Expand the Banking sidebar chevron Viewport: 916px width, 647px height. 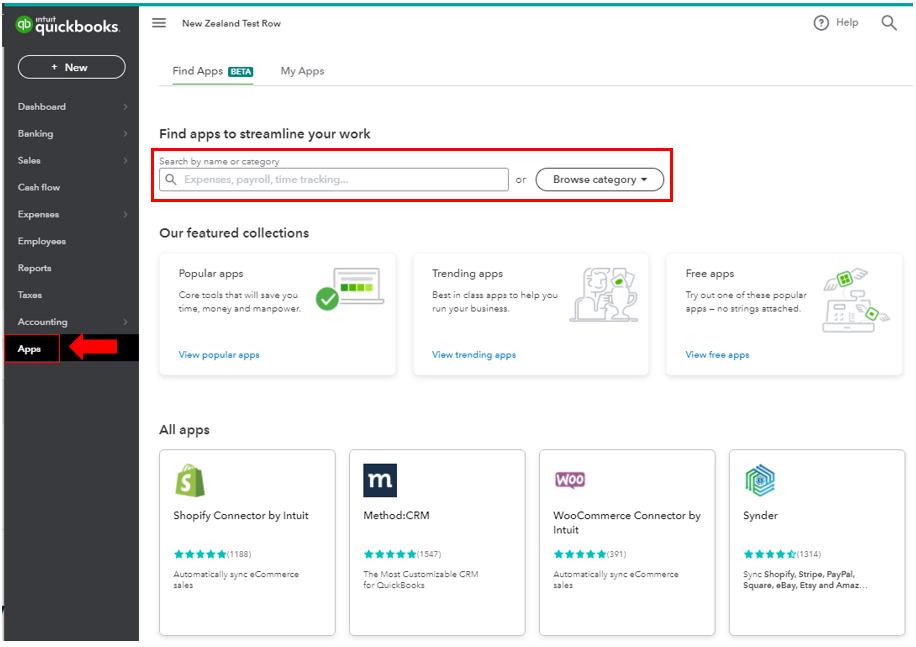(x=126, y=134)
